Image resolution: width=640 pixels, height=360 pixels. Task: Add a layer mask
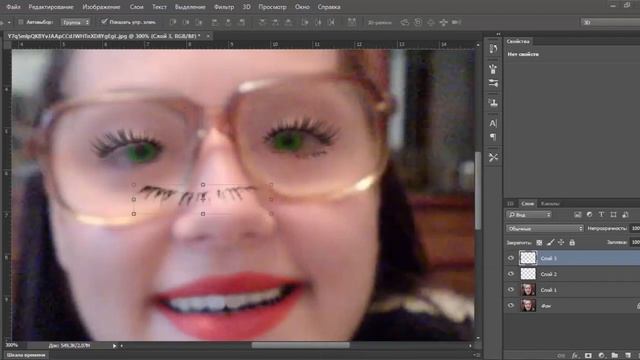point(588,356)
